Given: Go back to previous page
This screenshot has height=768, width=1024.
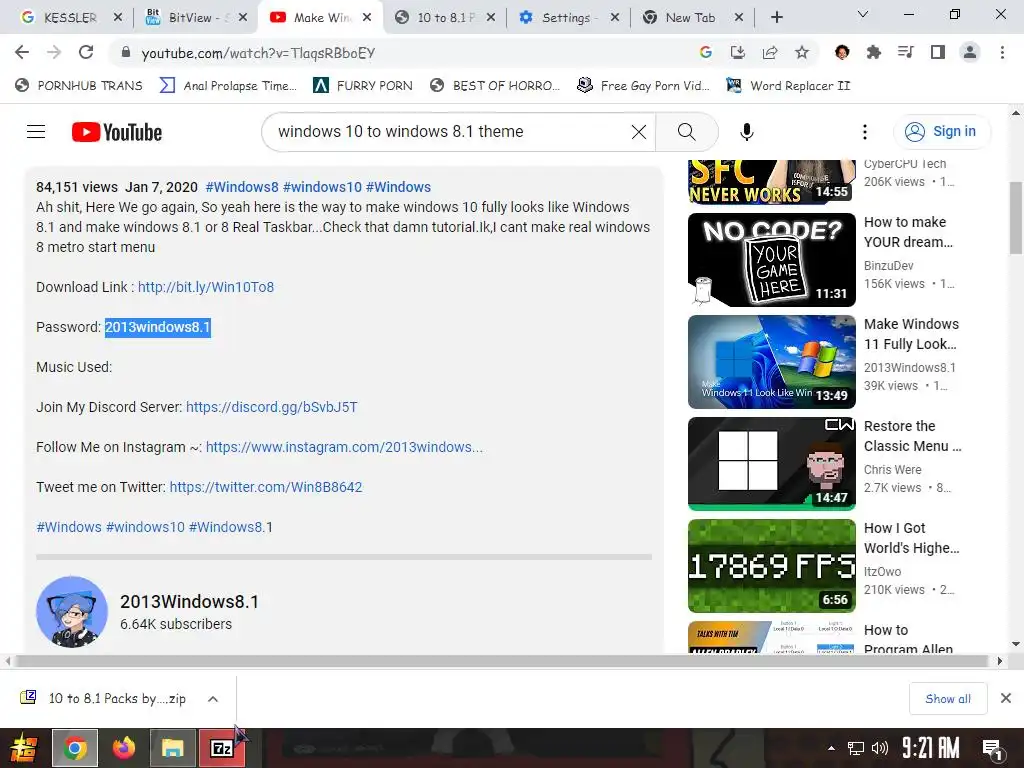Looking at the screenshot, I should 22,53.
